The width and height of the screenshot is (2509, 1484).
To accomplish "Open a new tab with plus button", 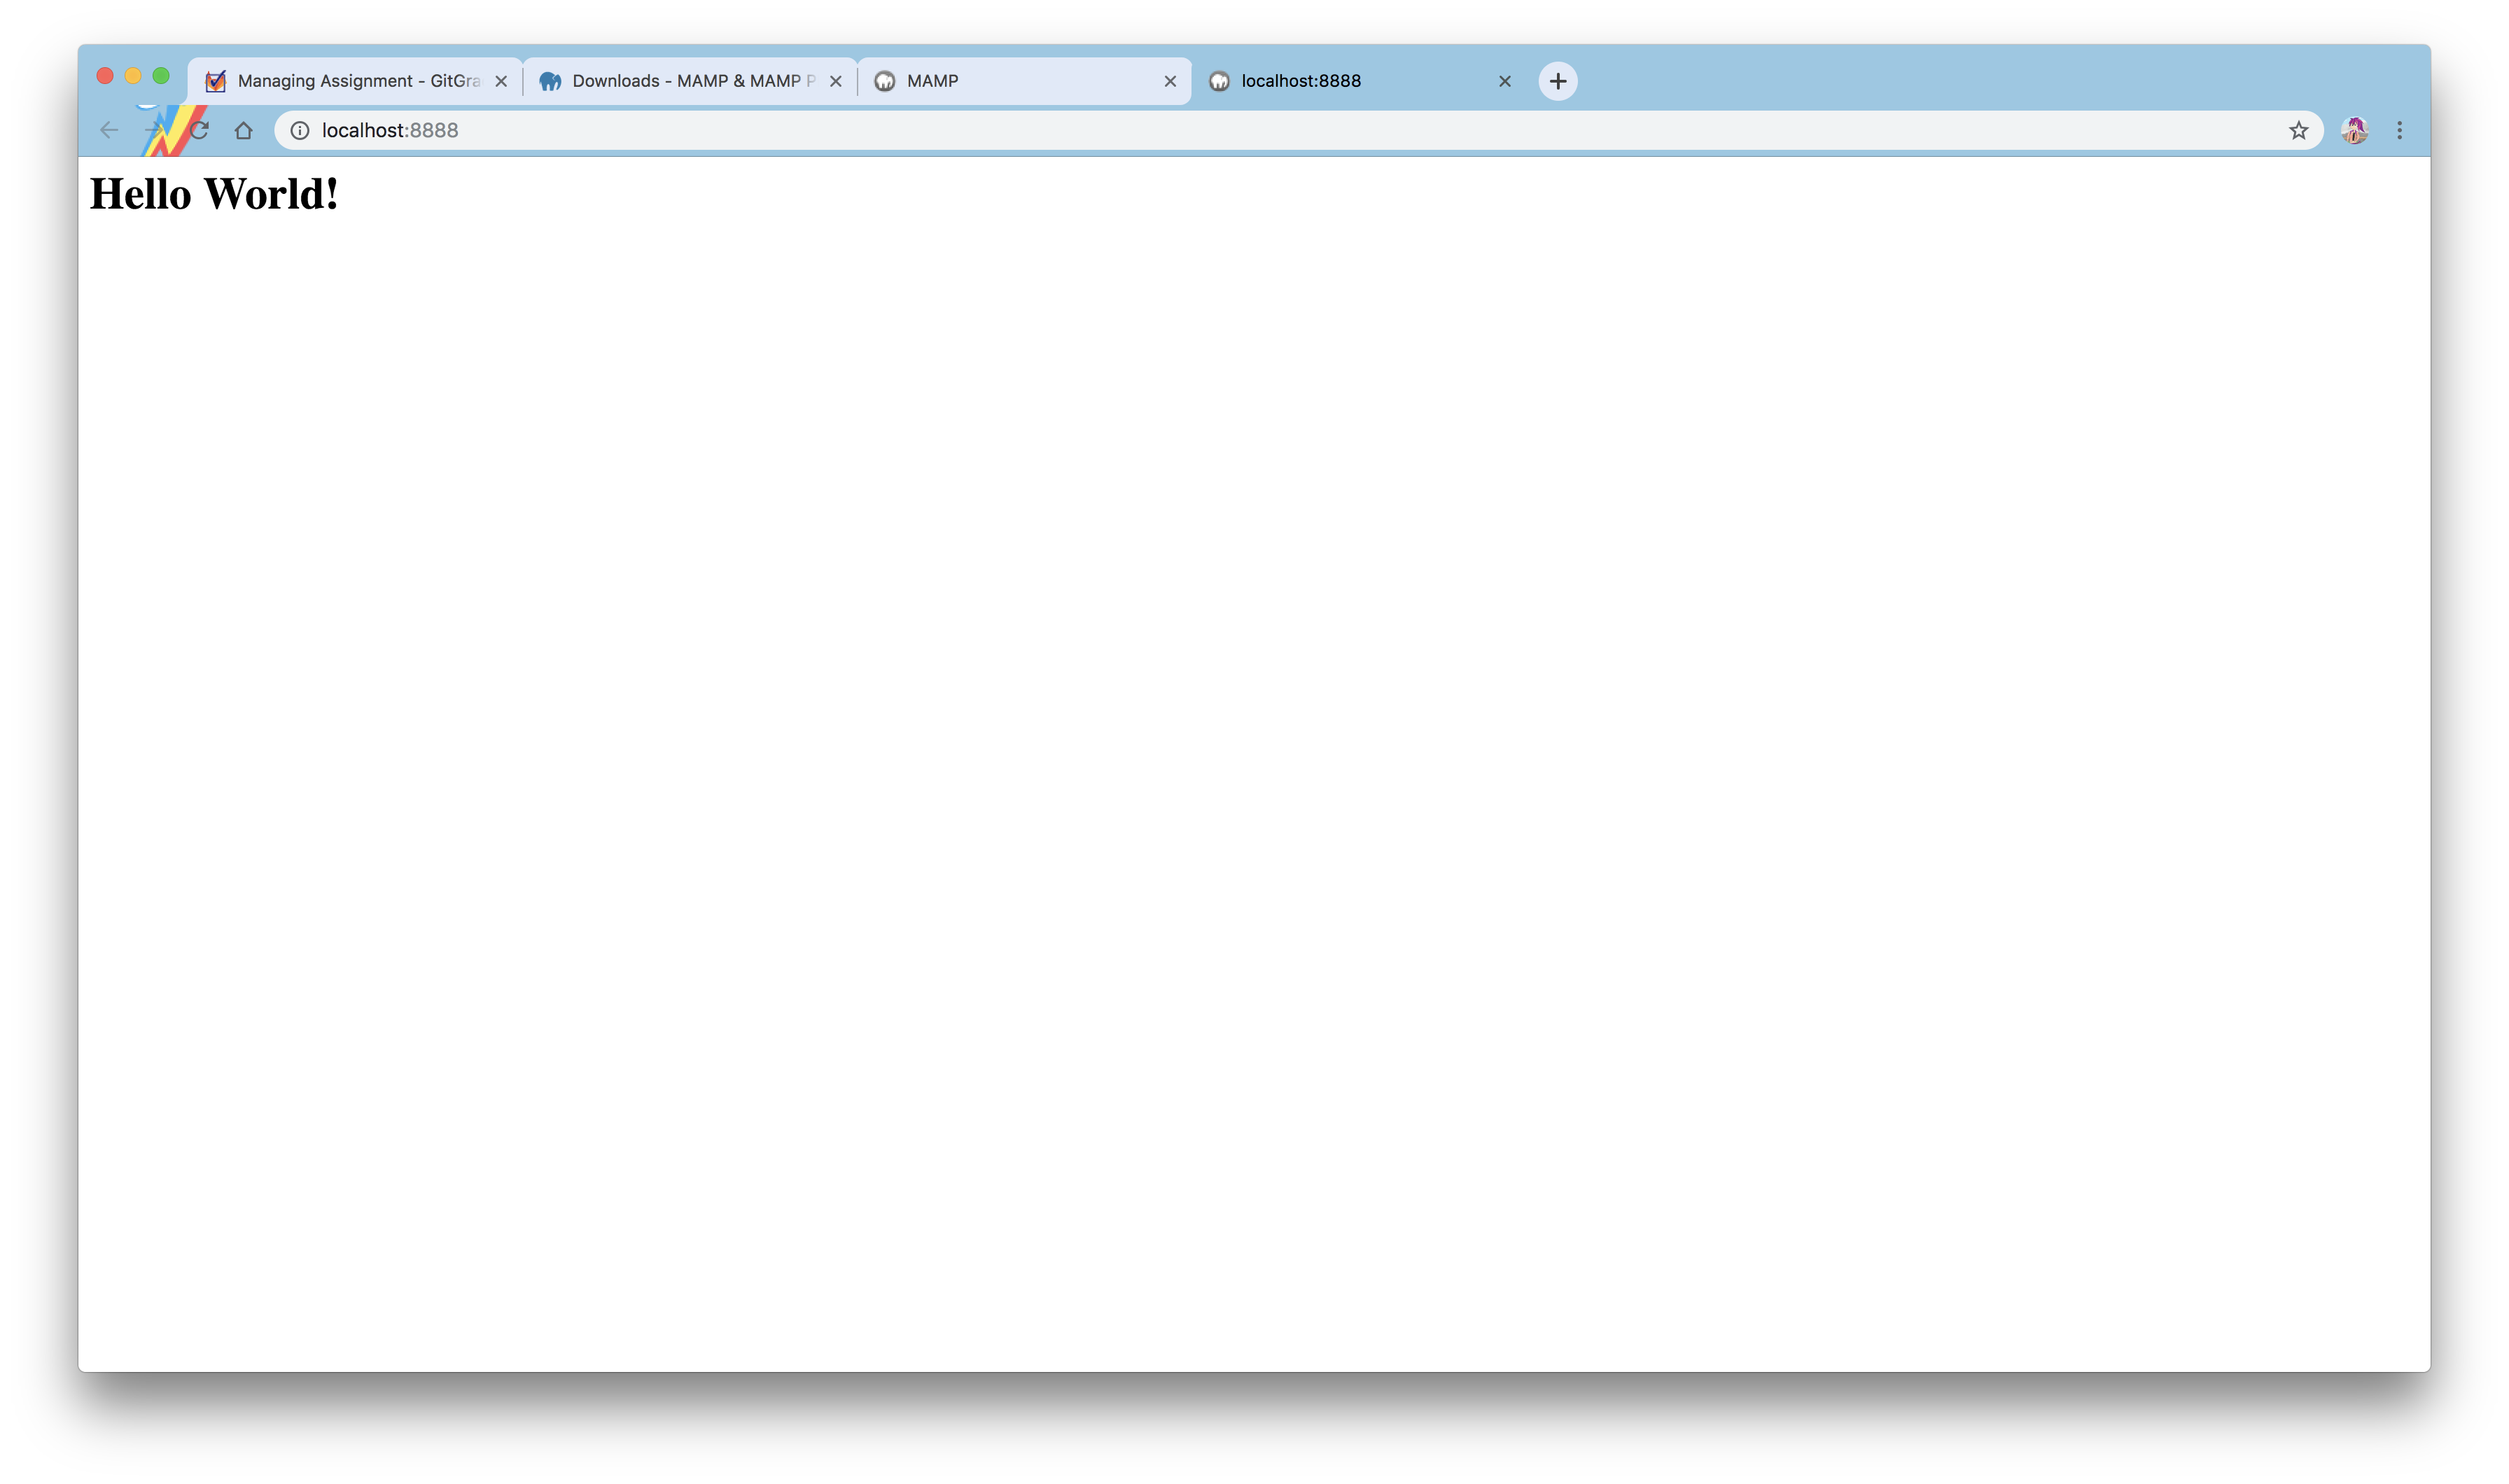I will pyautogui.click(x=1557, y=81).
